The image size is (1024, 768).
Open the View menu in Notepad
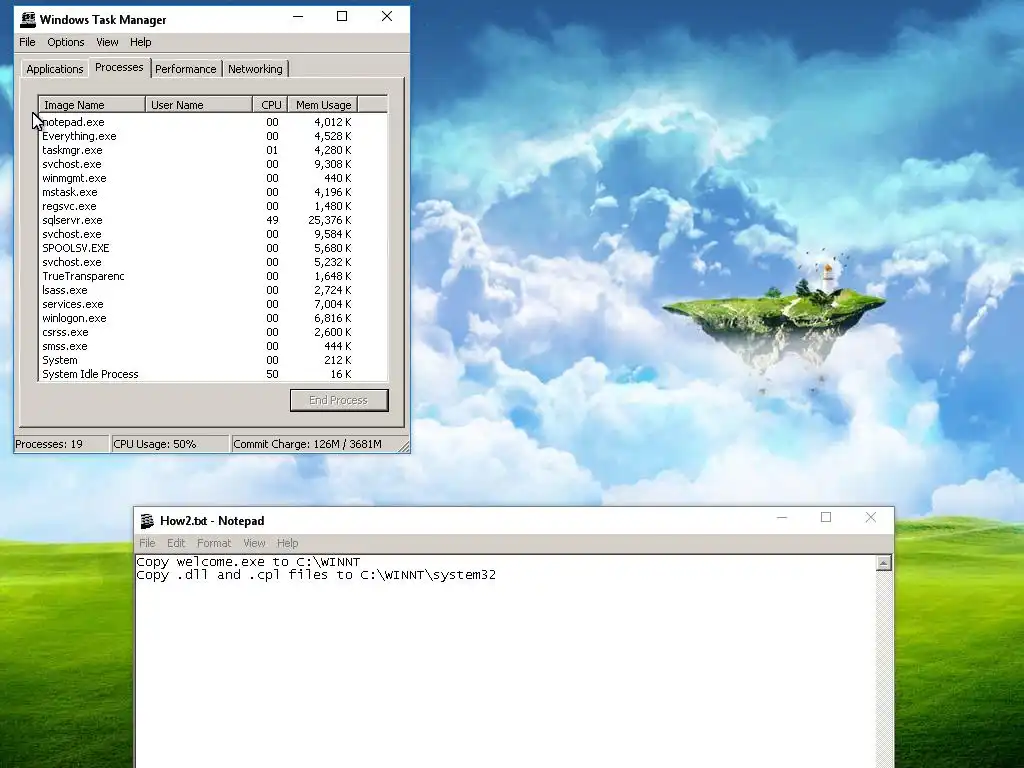point(254,543)
